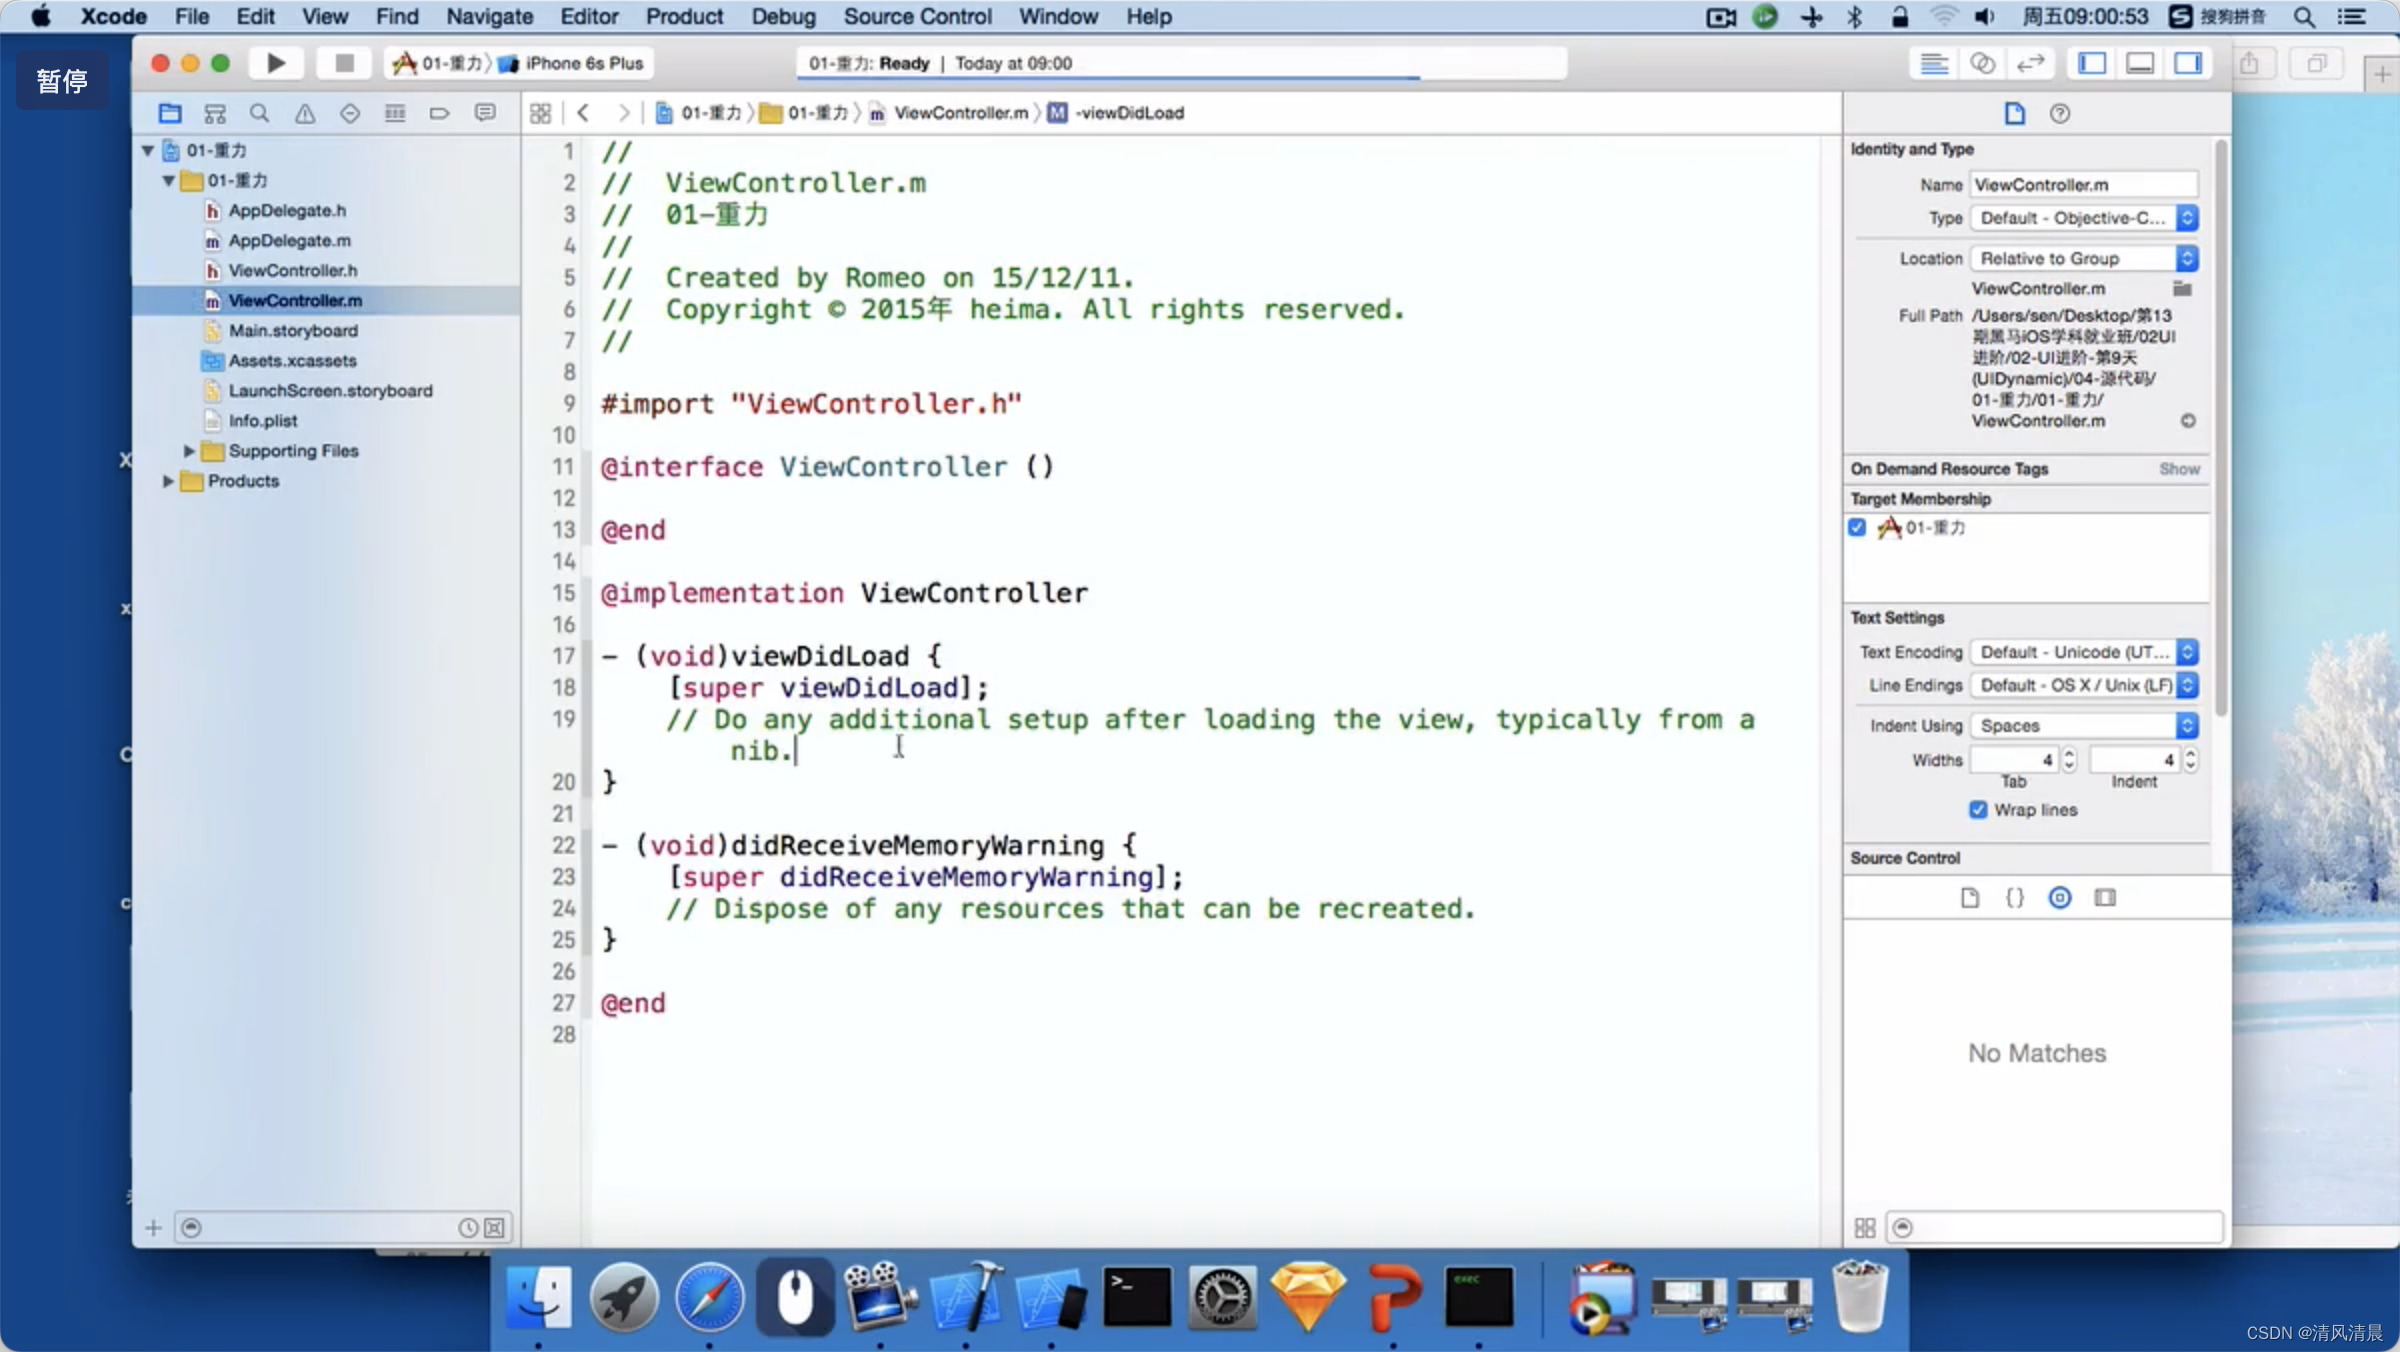This screenshot has height=1352, width=2400.
Task: Click the issue navigator icon
Action: [x=303, y=112]
